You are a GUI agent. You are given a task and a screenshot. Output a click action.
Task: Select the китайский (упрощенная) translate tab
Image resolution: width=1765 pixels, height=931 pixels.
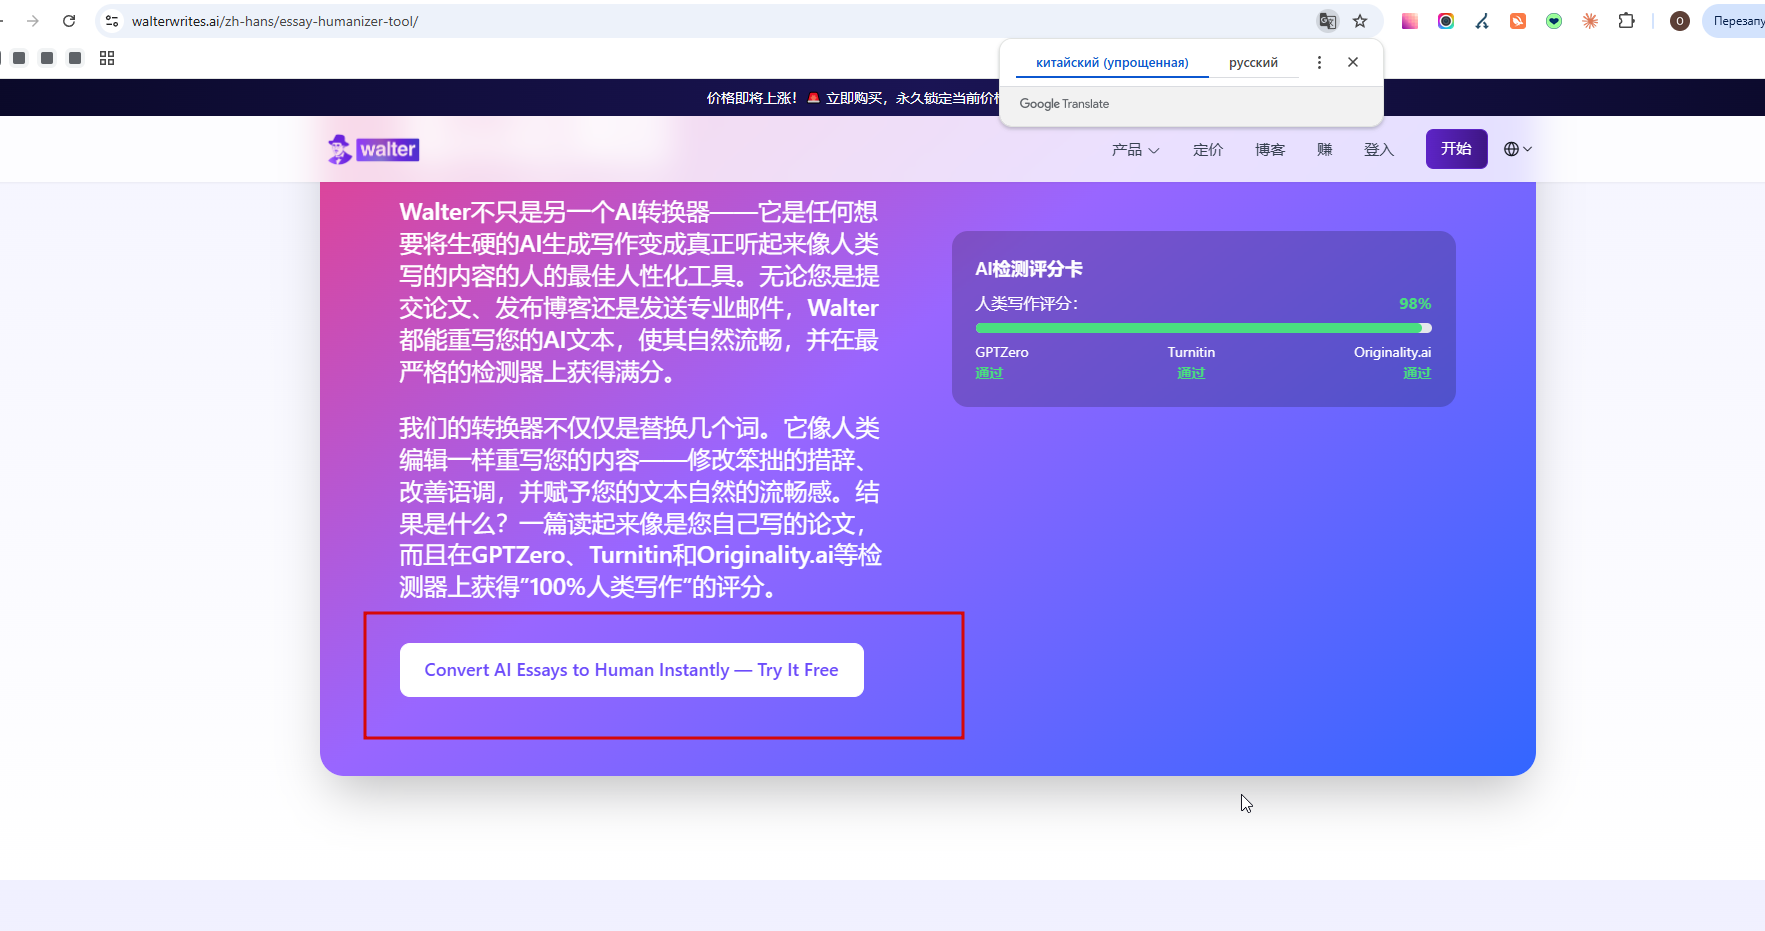click(x=1112, y=62)
